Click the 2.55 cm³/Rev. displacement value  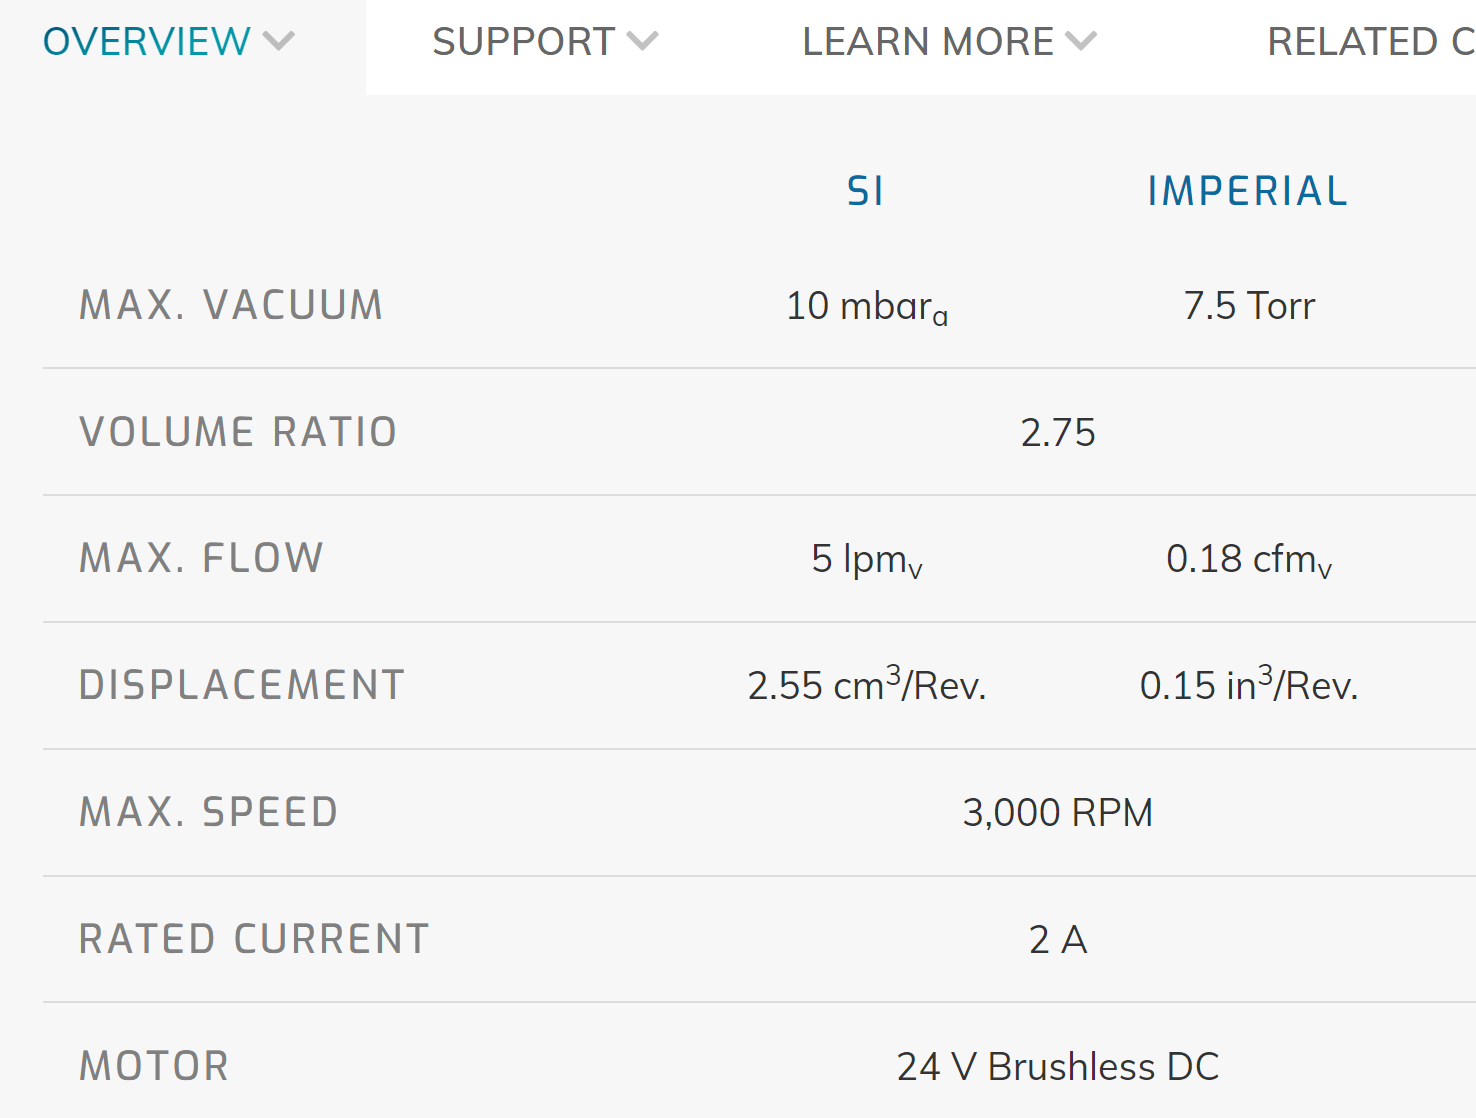point(867,684)
